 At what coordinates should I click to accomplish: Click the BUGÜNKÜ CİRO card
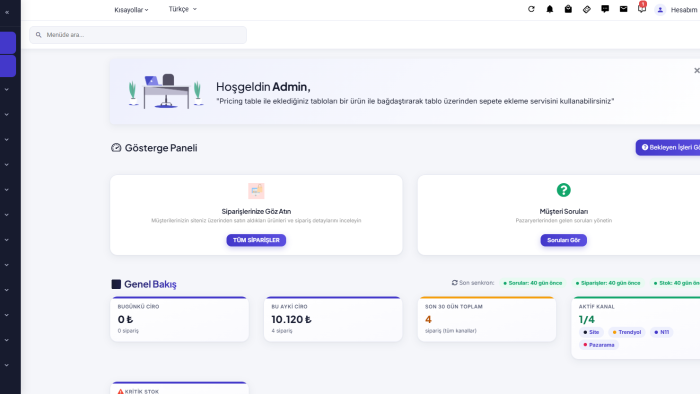pyautogui.click(x=179, y=319)
